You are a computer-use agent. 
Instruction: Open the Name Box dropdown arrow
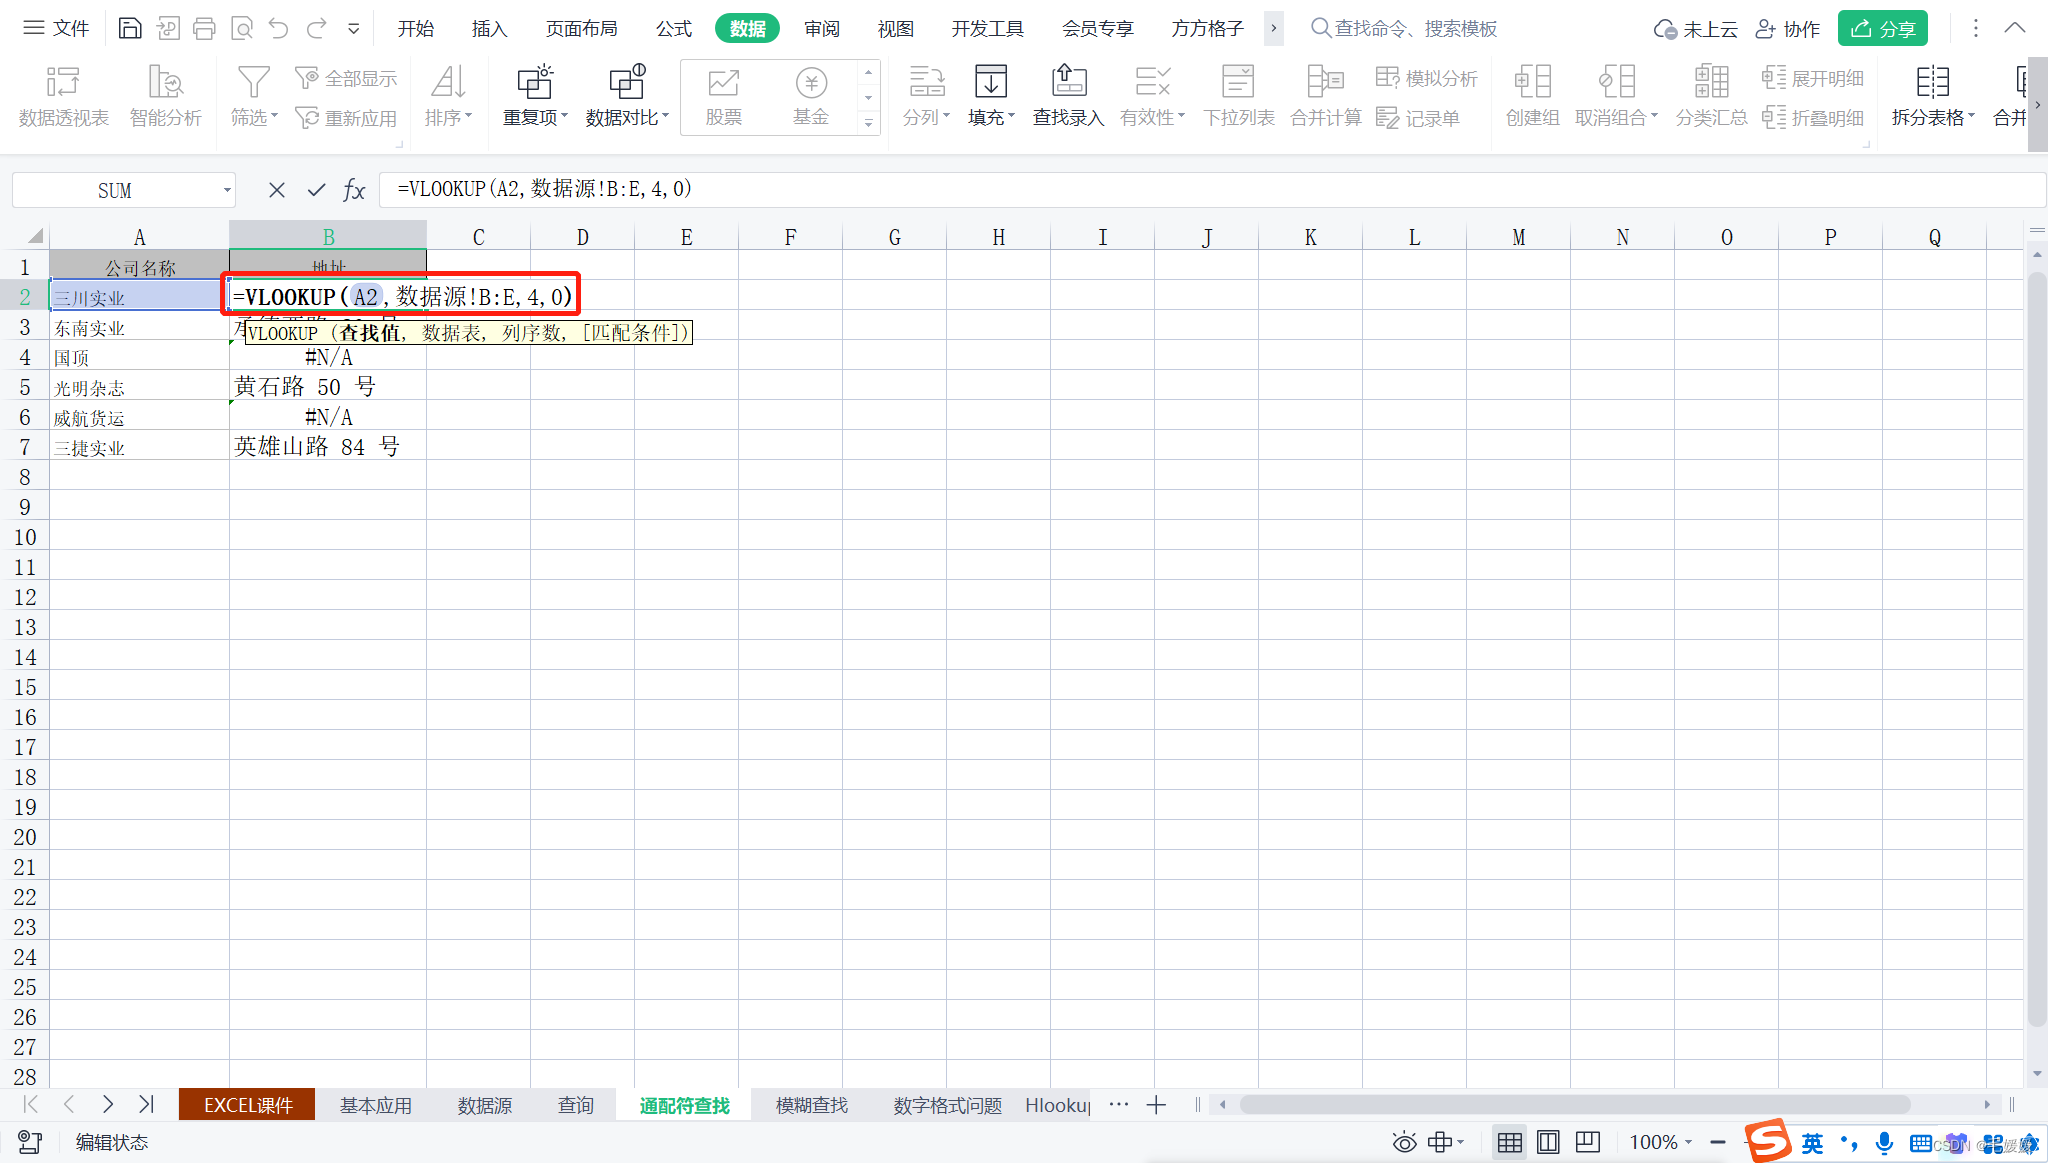[x=227, y=190]
